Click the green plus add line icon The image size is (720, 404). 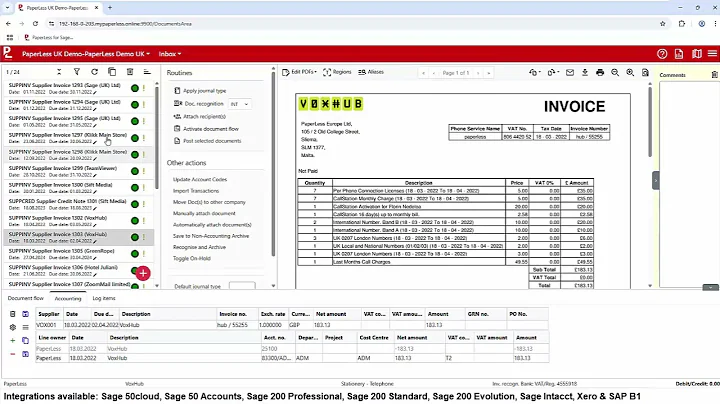[x=12, y=341]
